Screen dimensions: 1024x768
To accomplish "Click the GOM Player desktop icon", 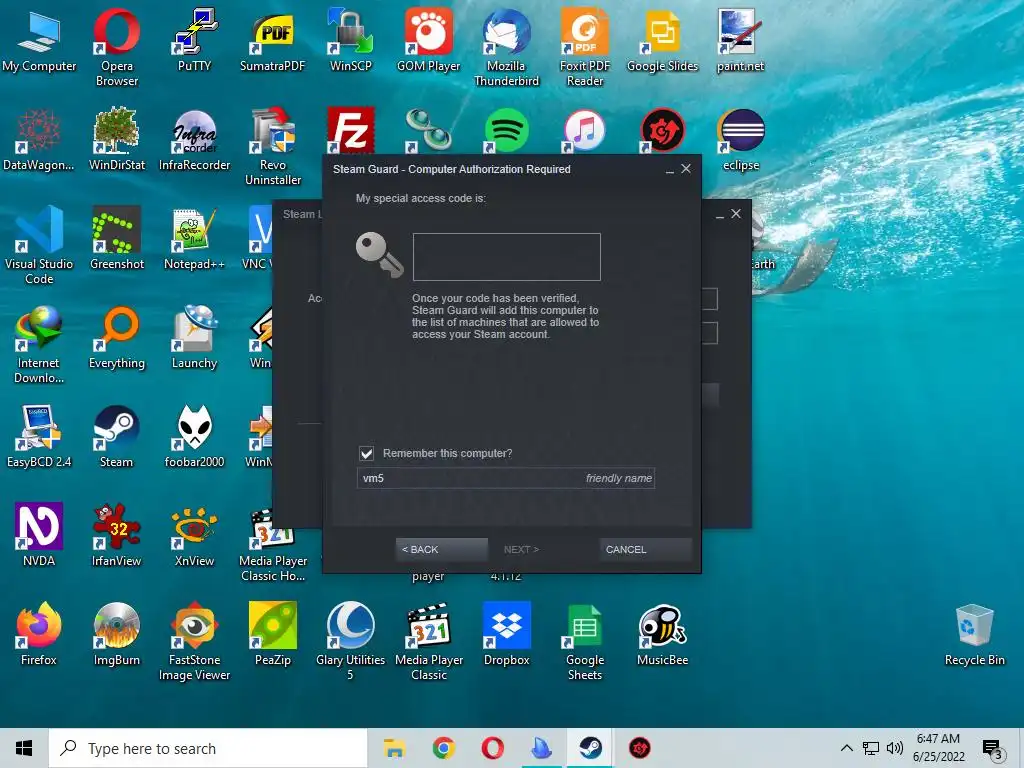I will (428, 40).
